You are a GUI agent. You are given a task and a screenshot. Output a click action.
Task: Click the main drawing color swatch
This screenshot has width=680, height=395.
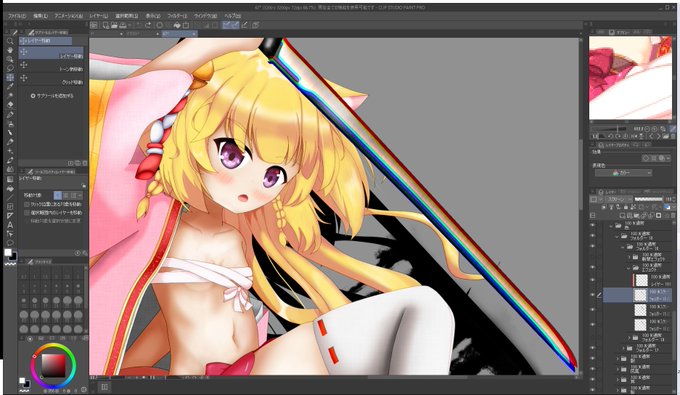pos(8,252)
